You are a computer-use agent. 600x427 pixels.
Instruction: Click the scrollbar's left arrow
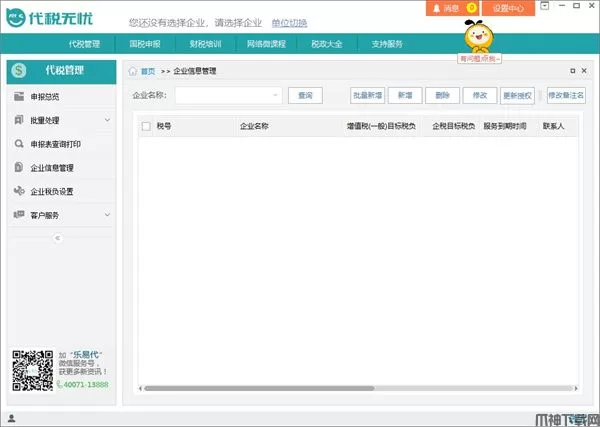(140, 388)
